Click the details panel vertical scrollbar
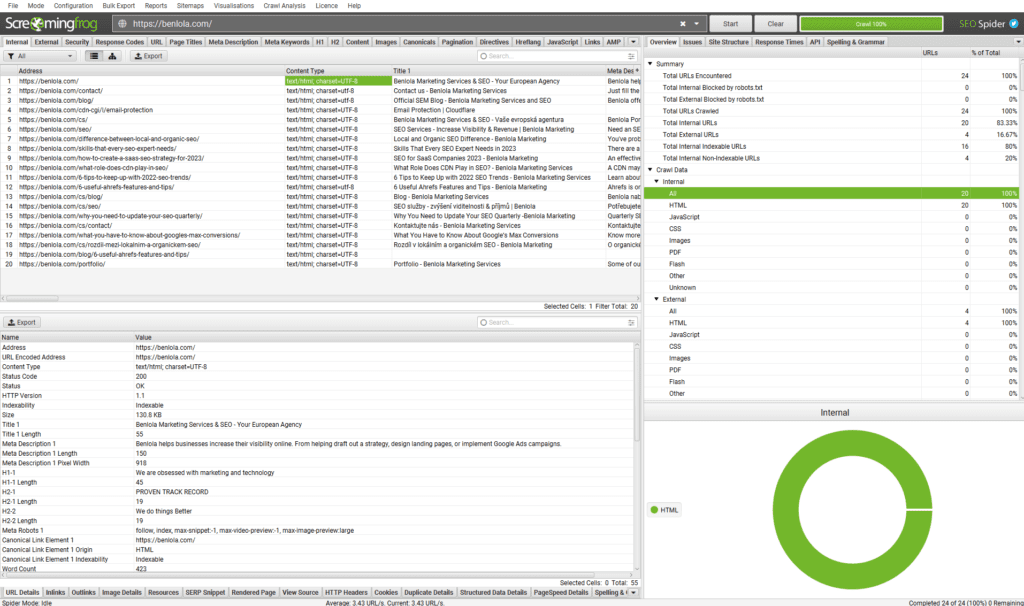Image resolution: width=1024 pixels, height=606 pixels. pyautogui.click(x=637, y=392)
